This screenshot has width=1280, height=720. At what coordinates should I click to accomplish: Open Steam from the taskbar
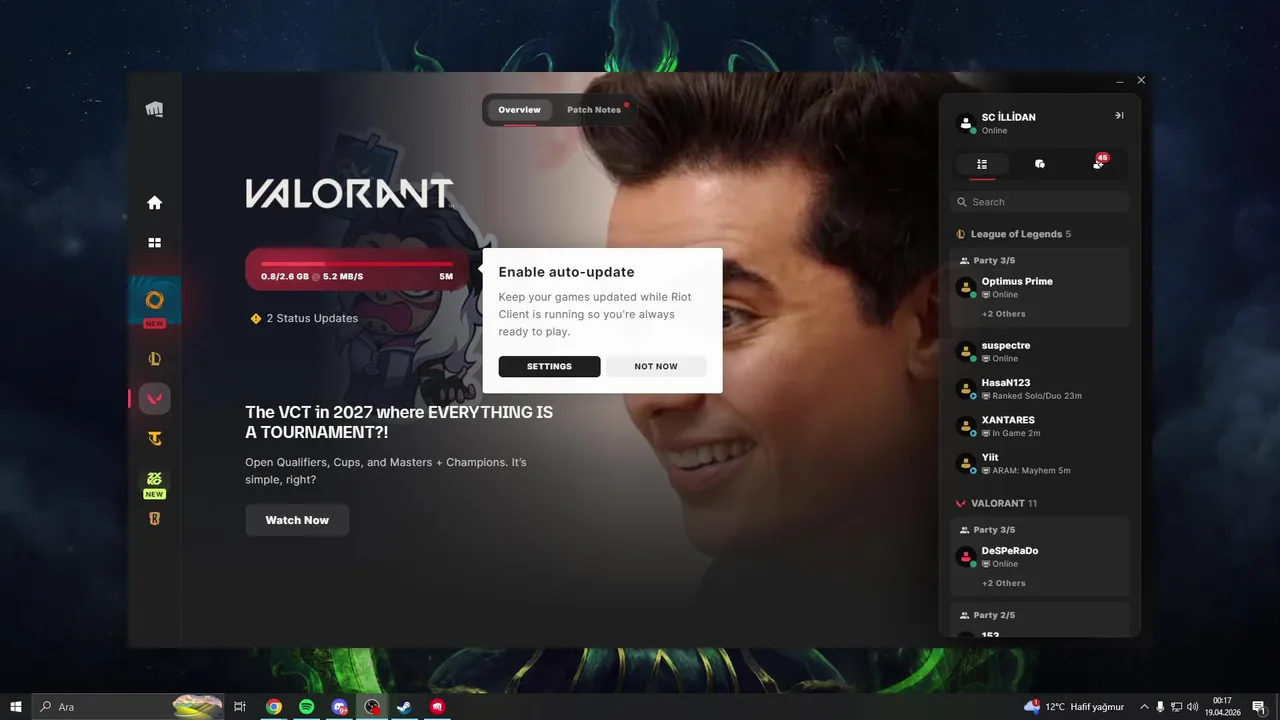(x=404, y=706)
